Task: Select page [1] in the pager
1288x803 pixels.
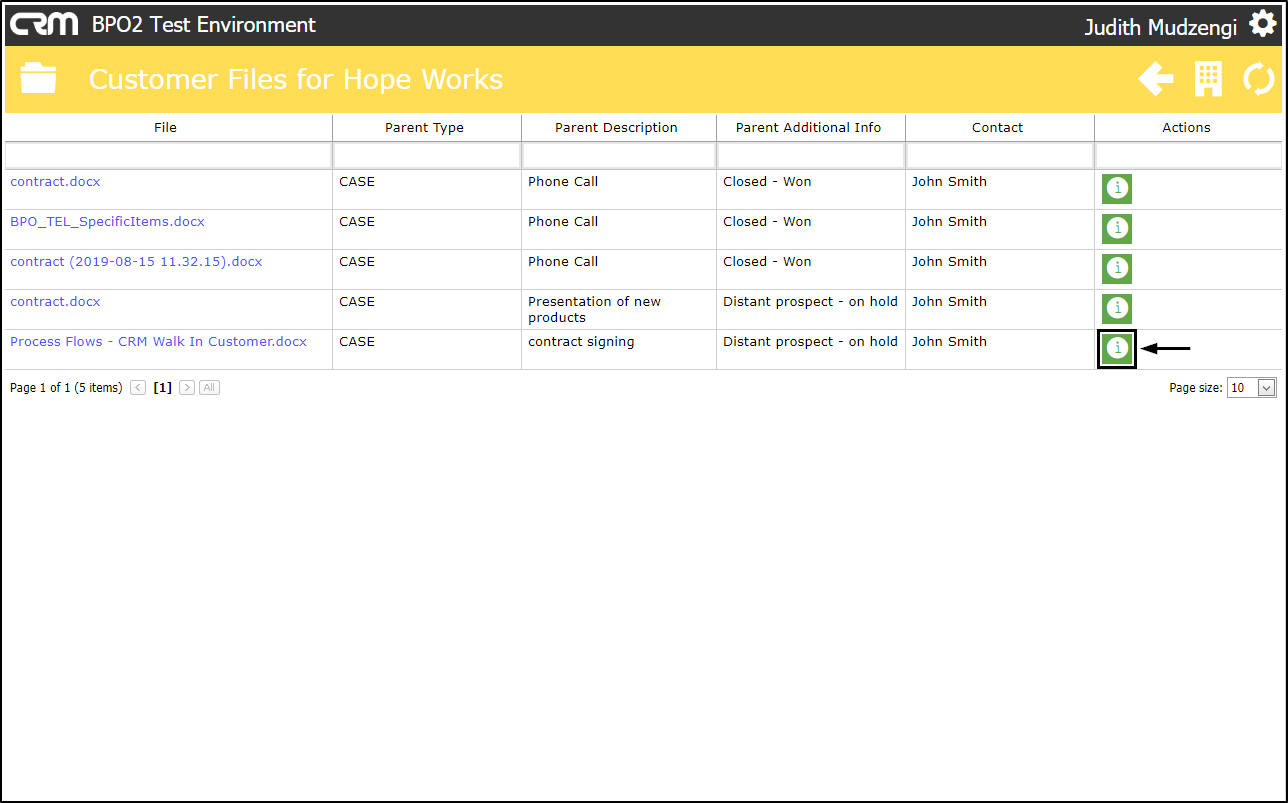Action: (162, 388)
